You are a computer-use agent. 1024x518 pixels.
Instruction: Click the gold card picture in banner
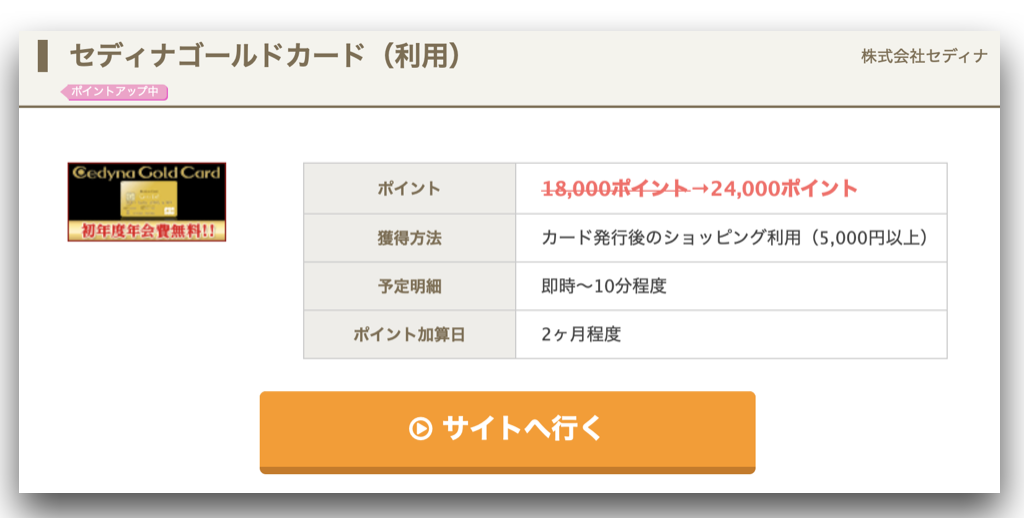pos(149,200)
